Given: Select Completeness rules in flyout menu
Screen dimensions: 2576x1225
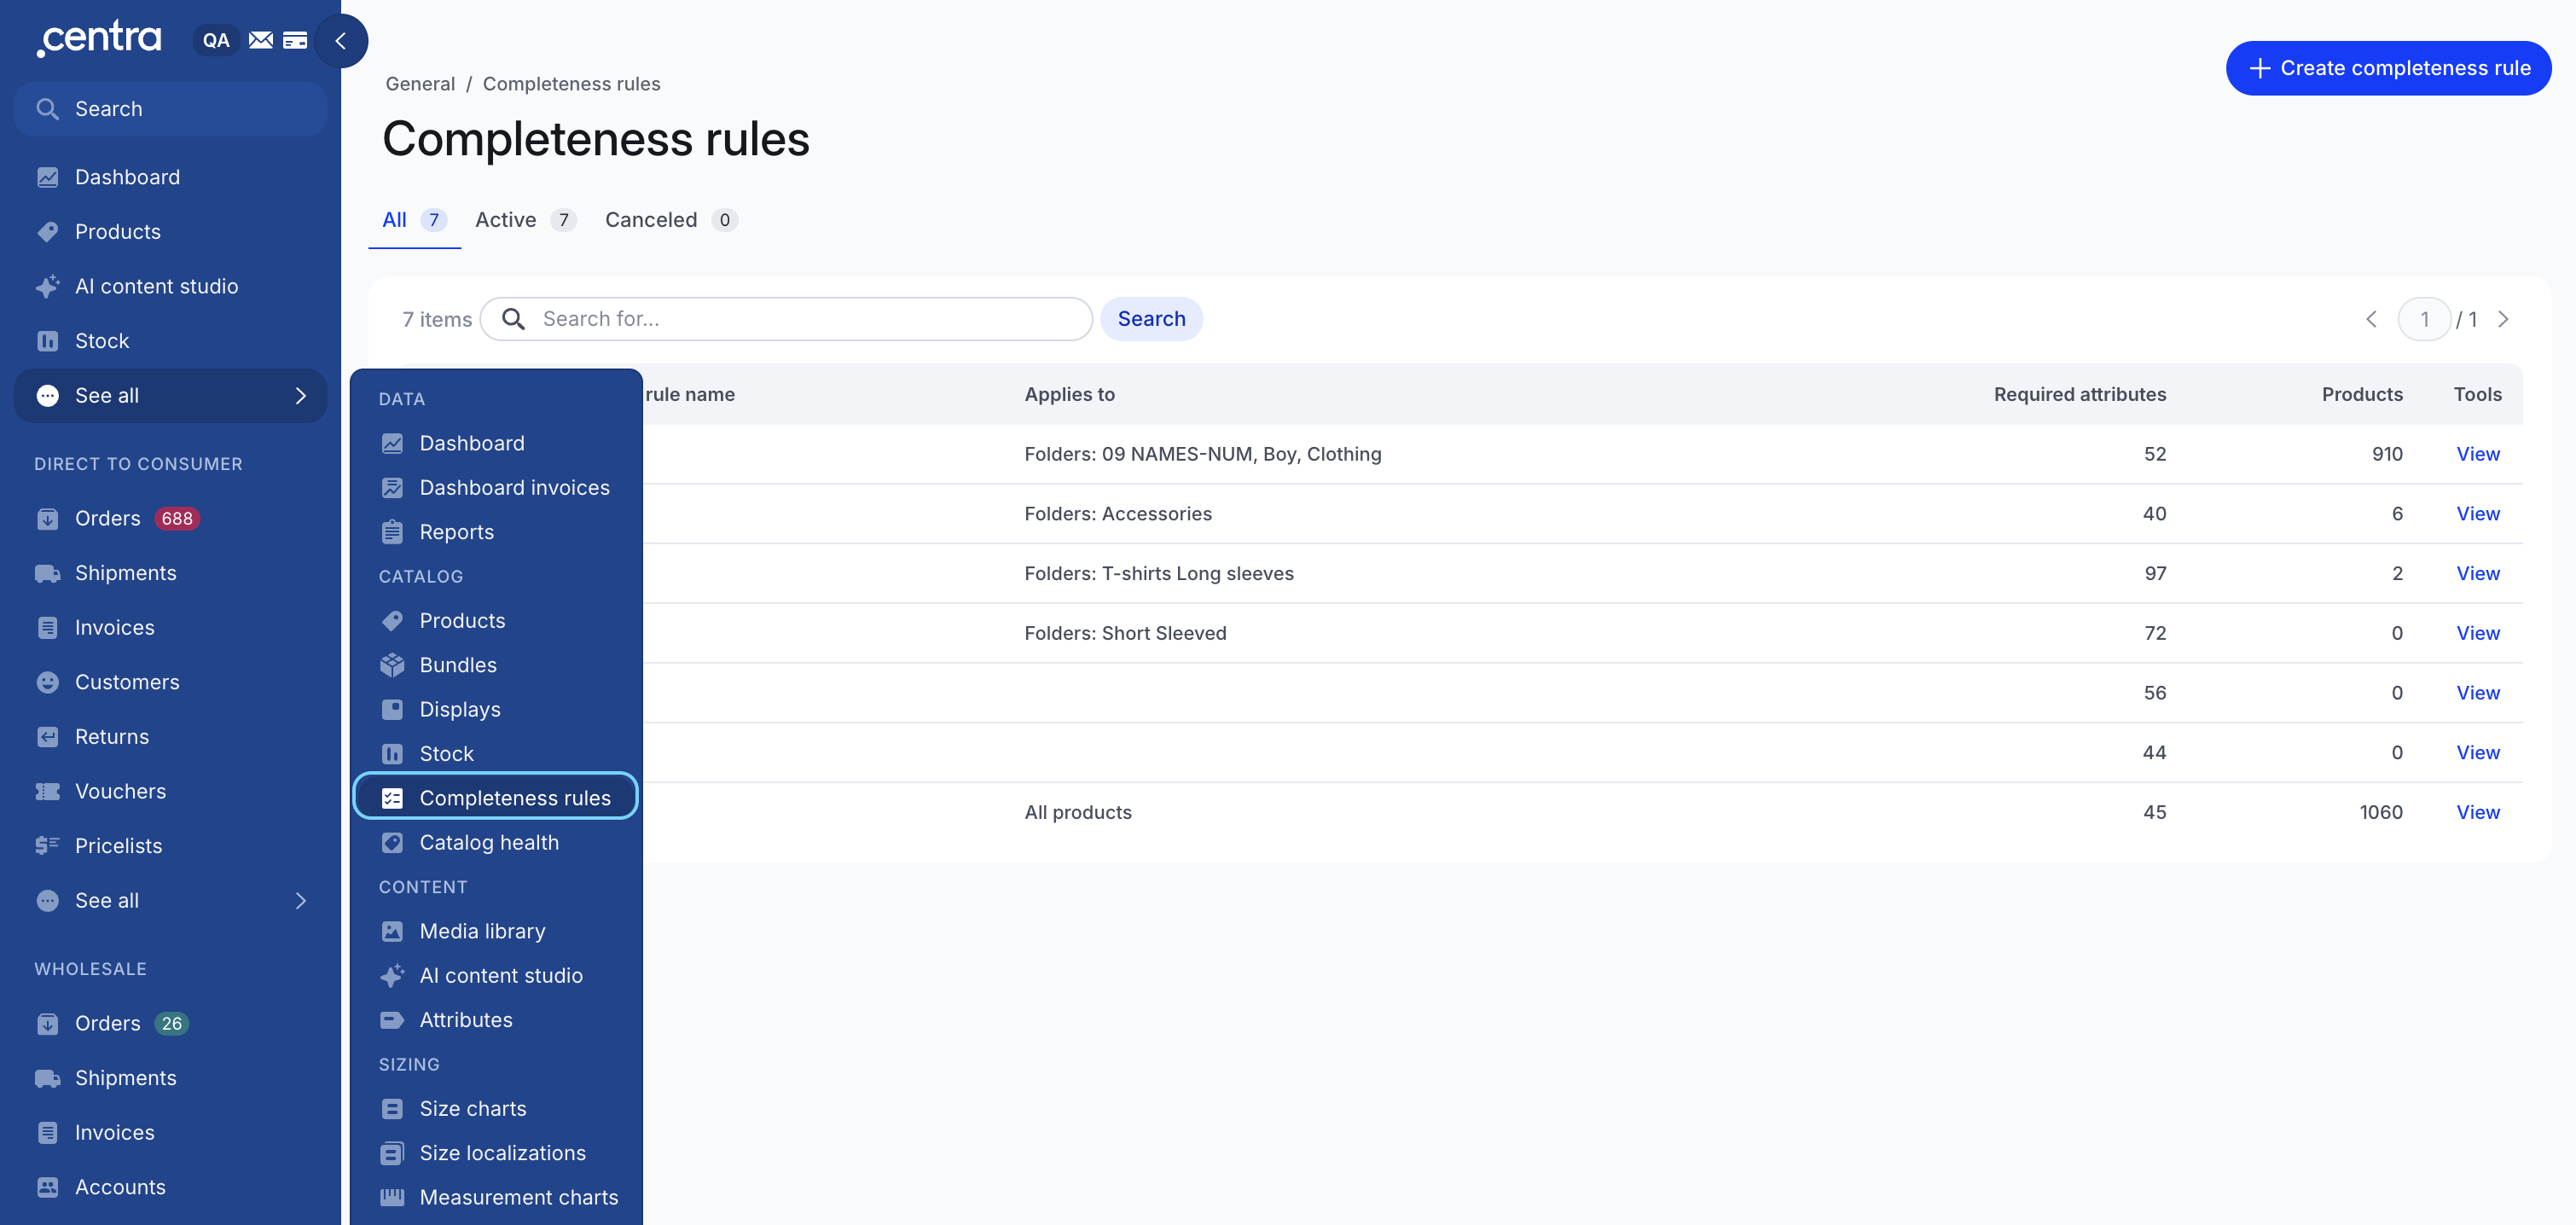Looking at the screenshot, I should tap(496, 797).
